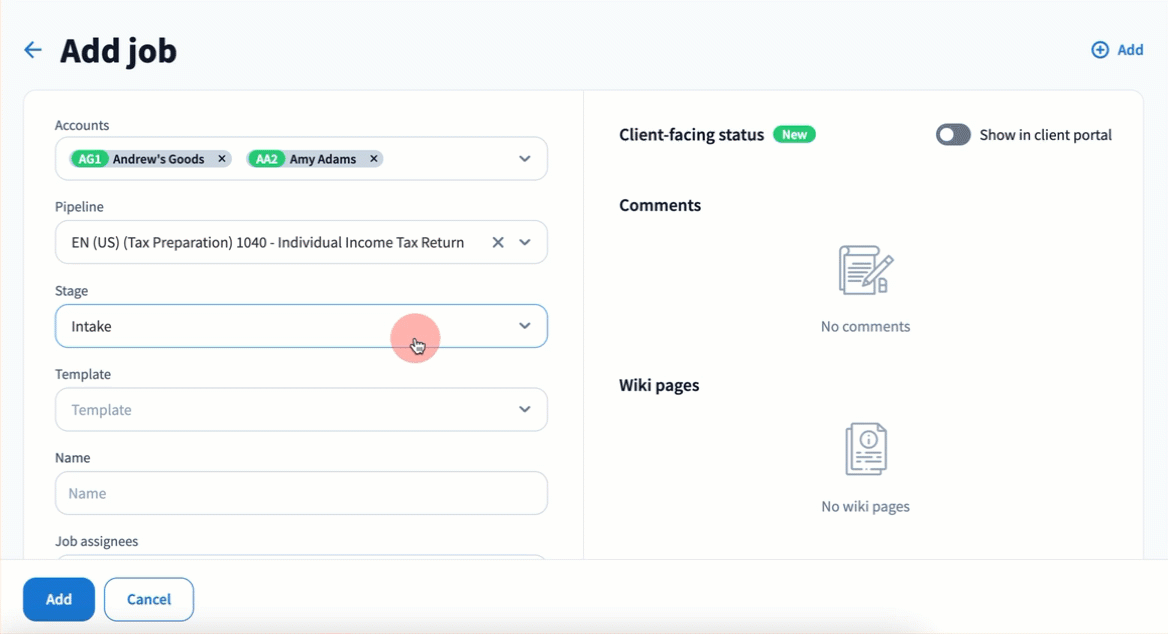Click the Show in client portal label
The height and width of the screenshot is (634, 1168).
coord(1045,135)
